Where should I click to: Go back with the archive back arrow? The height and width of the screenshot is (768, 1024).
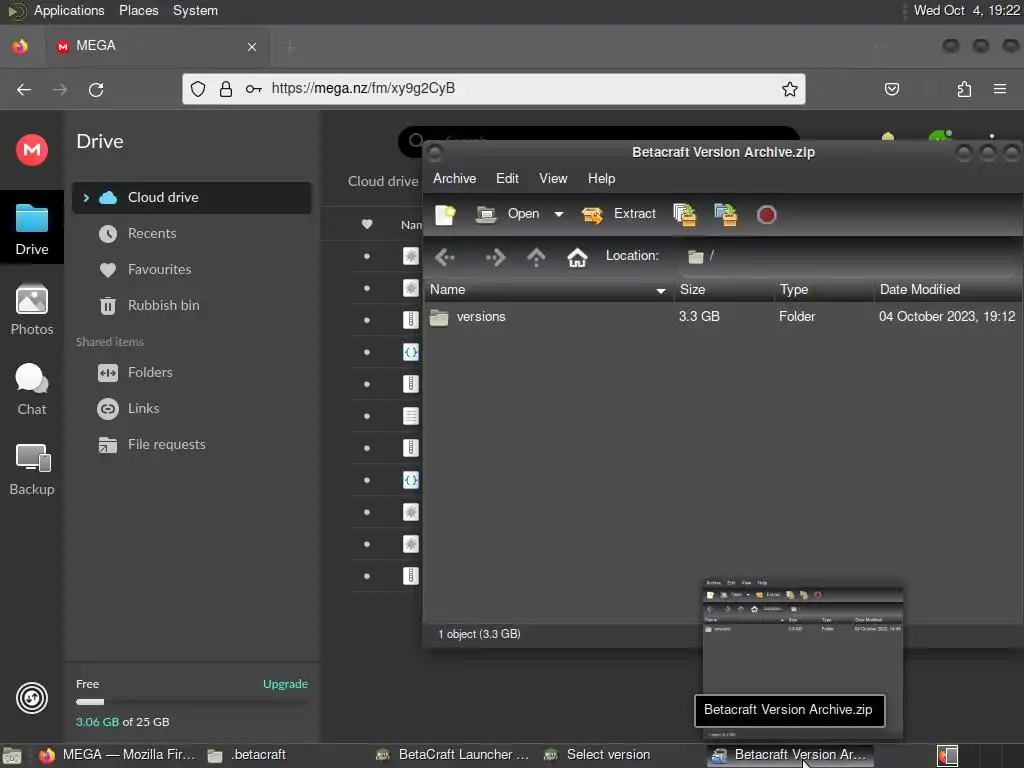click(445, 257)
